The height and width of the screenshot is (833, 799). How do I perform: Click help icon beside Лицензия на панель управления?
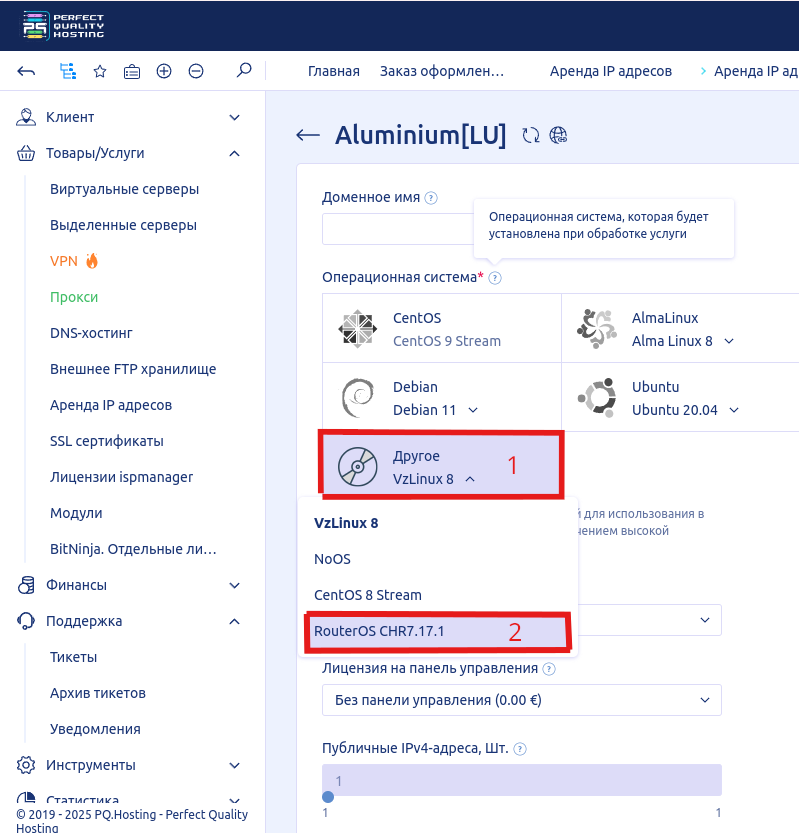click(x=549, y=669)
